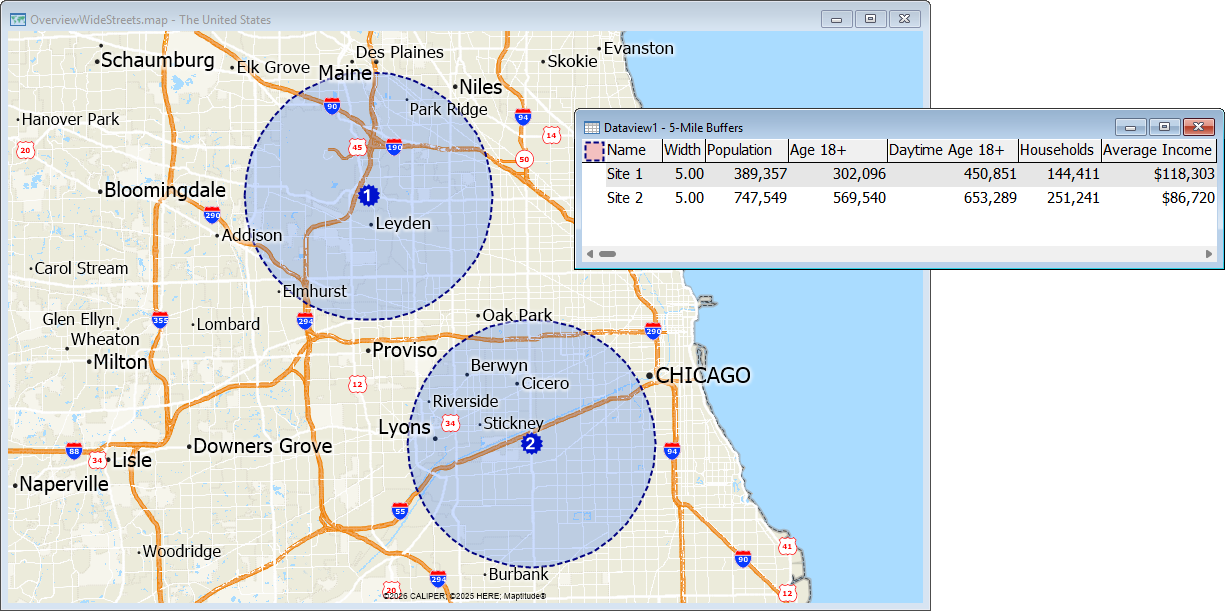Click the I-55 highway shield
The height and width of the screenshot is (611, 1225).
pos(400,511)
